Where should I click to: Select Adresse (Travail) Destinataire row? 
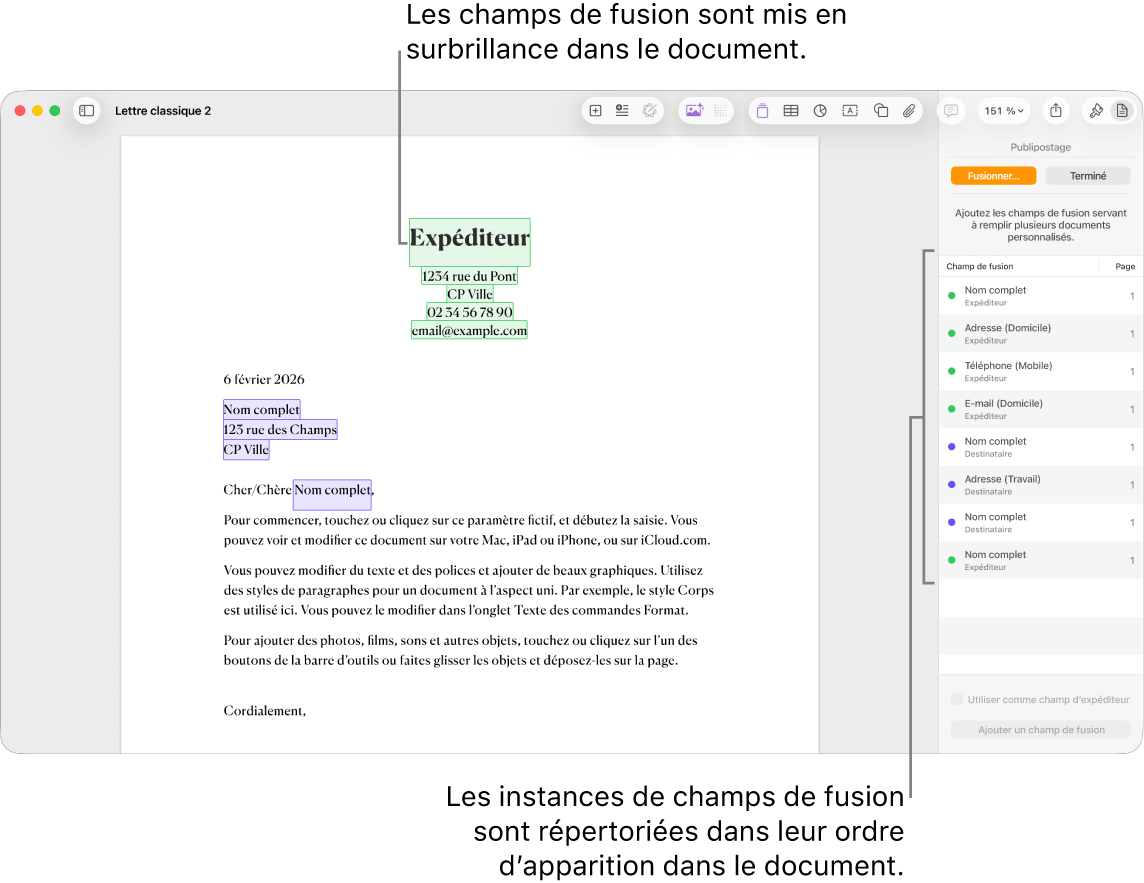pyautogui.click(x=1041, y=485)
